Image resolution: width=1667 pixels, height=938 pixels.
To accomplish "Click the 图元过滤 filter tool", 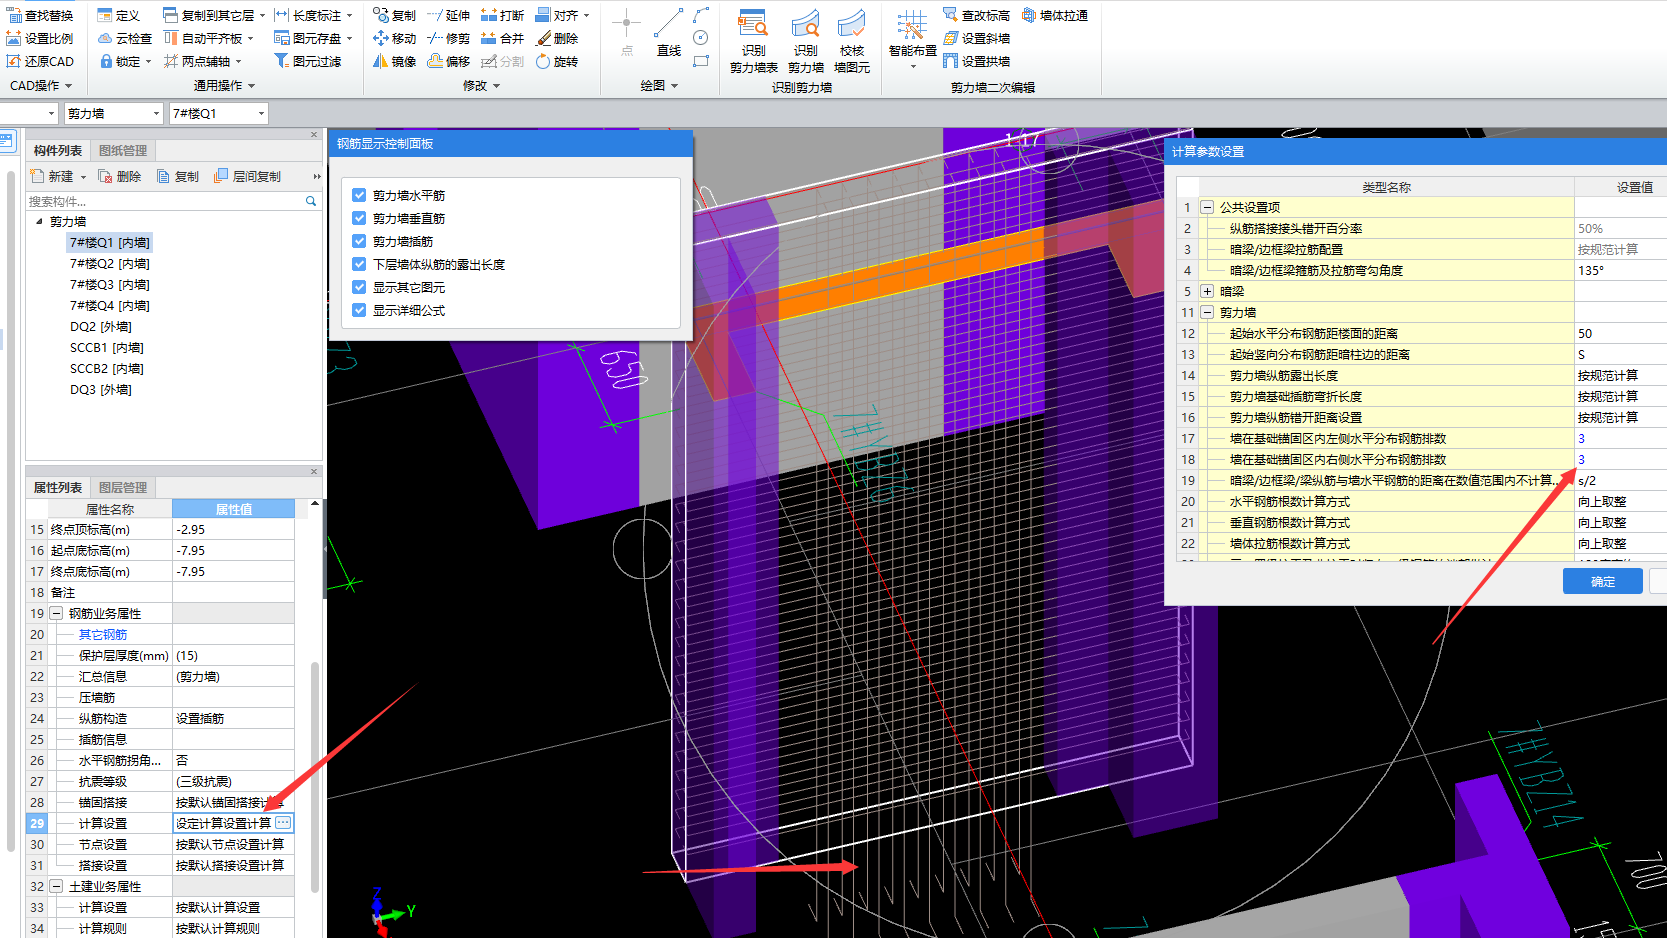I will [308, 61].
